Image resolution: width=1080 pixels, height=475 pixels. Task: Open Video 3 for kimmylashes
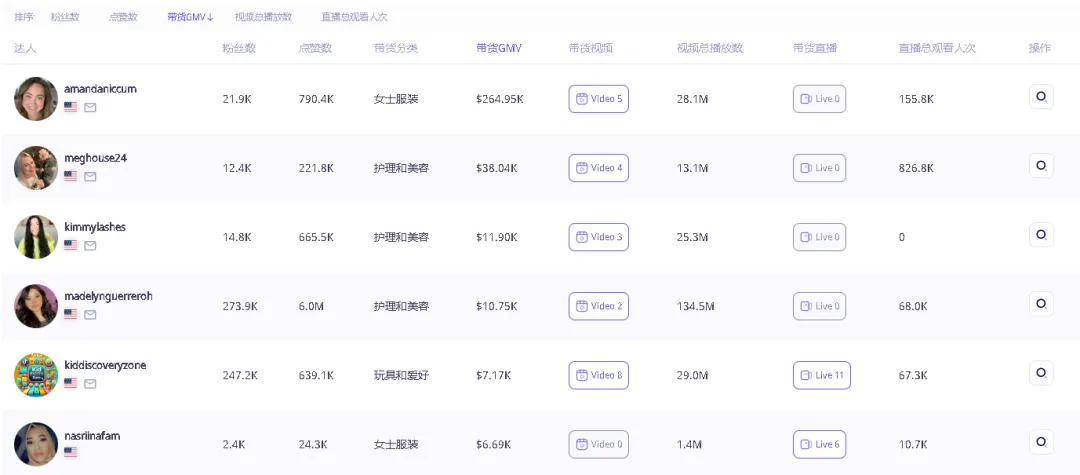599,237
